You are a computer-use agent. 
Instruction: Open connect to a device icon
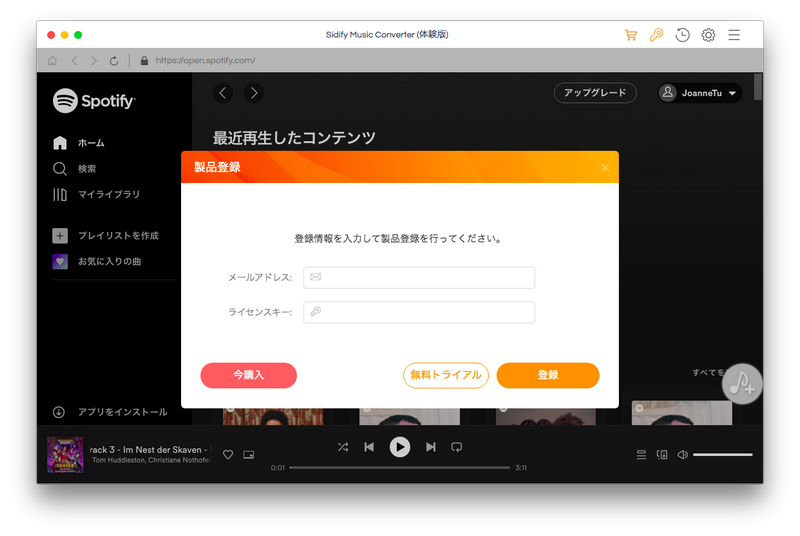[662, 454]
